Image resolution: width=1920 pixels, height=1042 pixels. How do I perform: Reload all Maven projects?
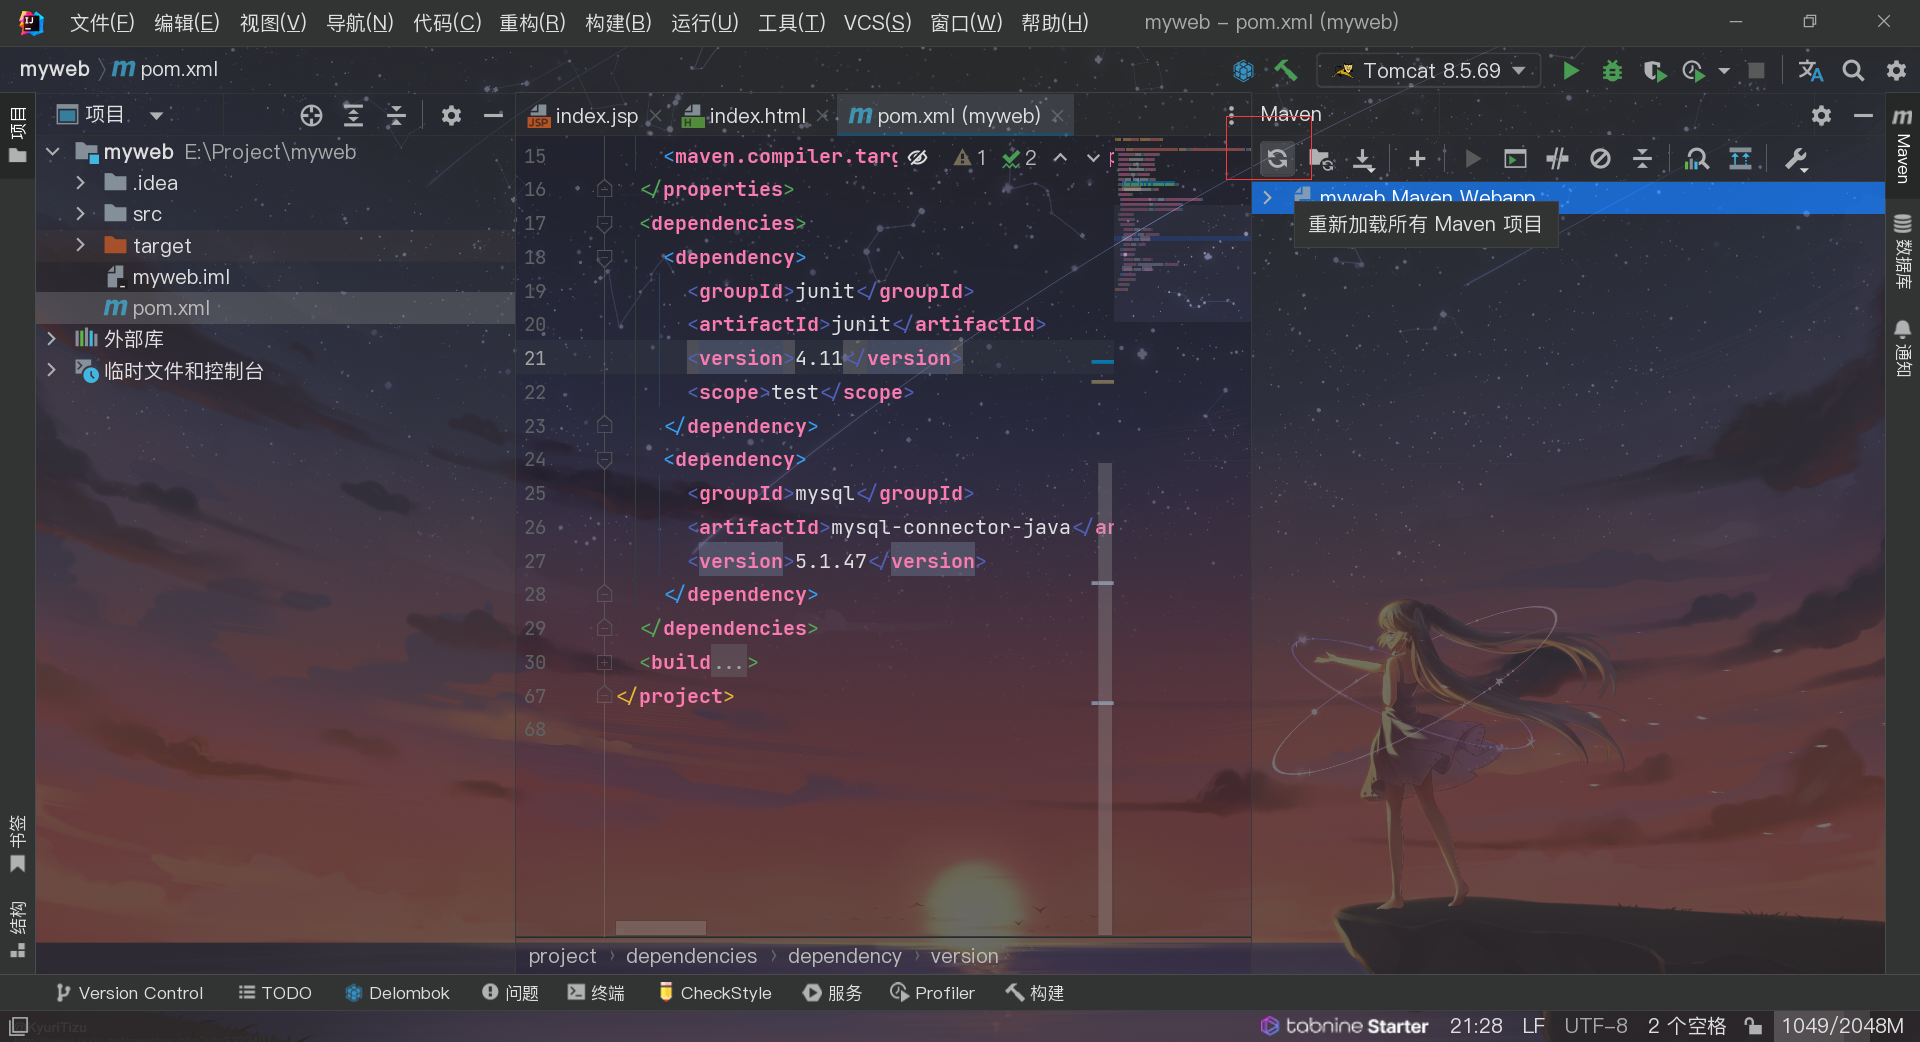[x=1277, y=158]
